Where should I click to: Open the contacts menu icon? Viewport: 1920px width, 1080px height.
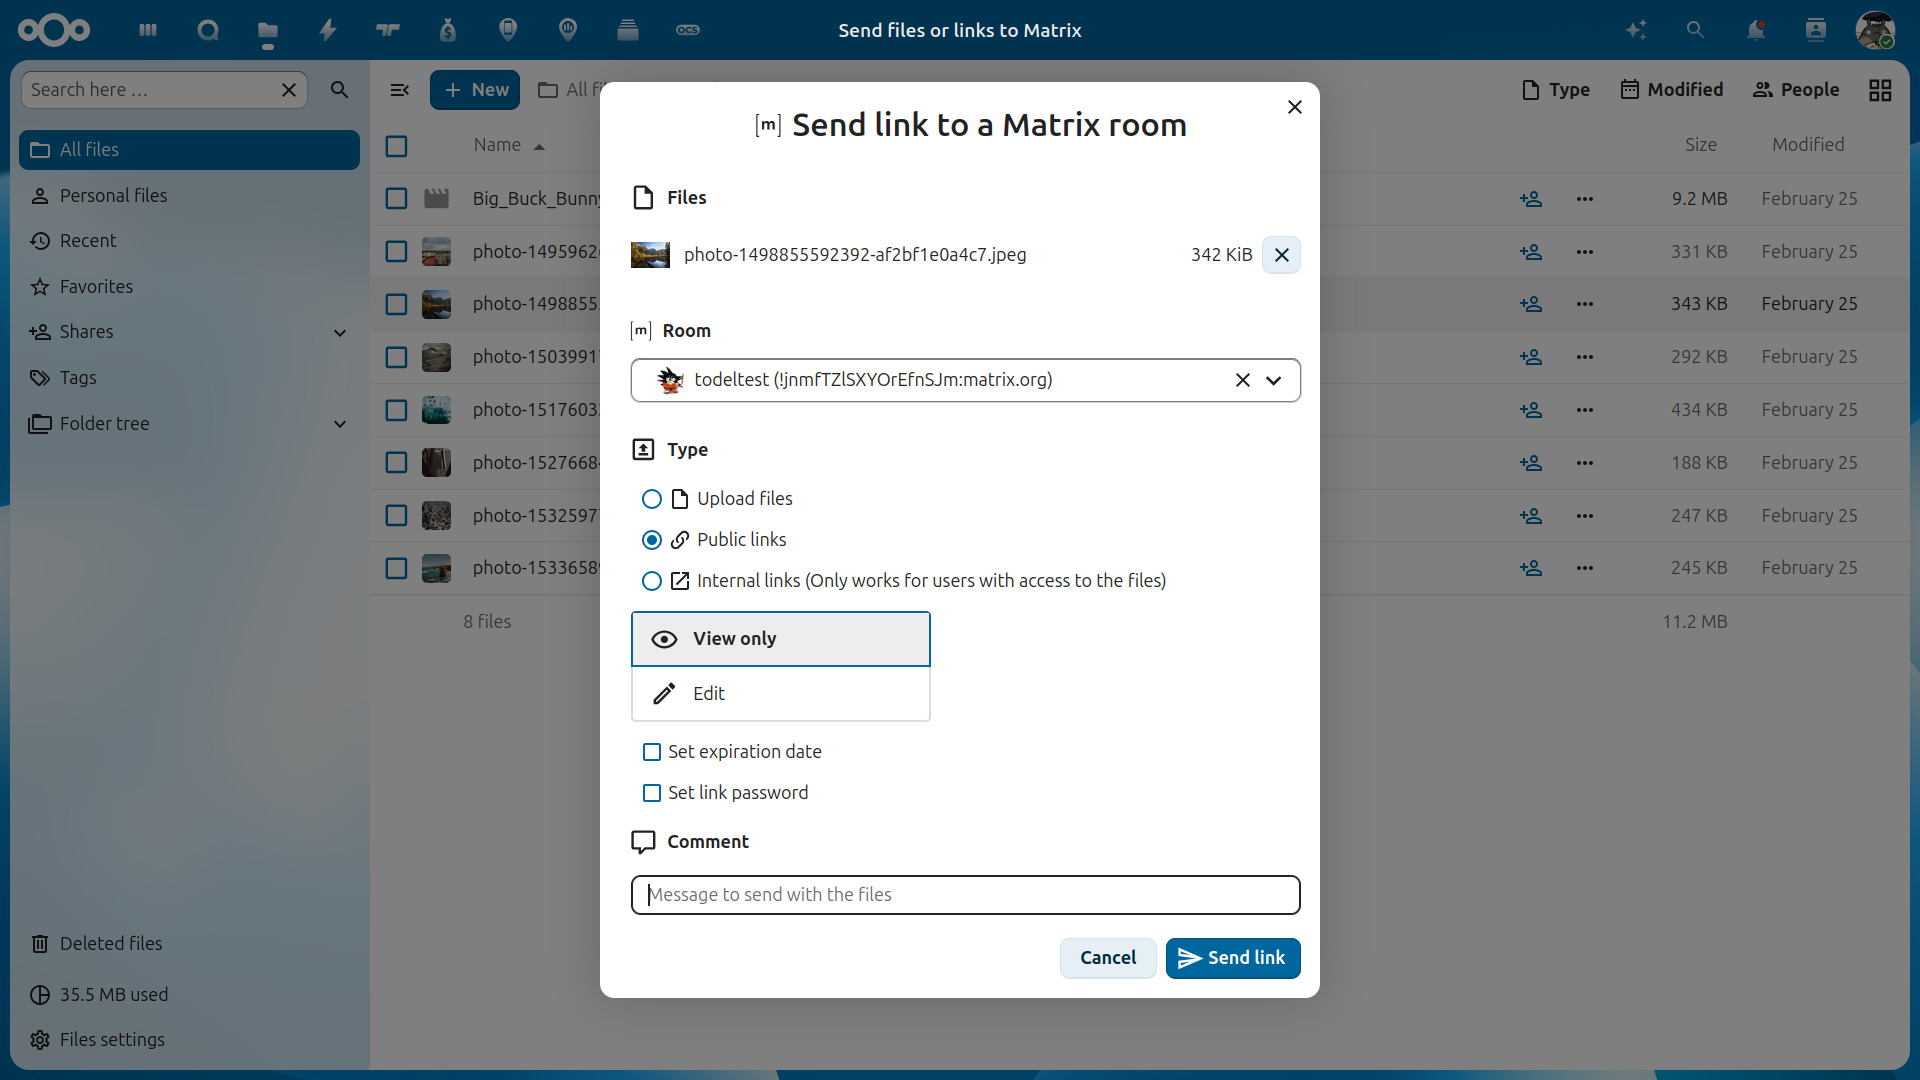pyautogui.click(x=1816, y=30)
